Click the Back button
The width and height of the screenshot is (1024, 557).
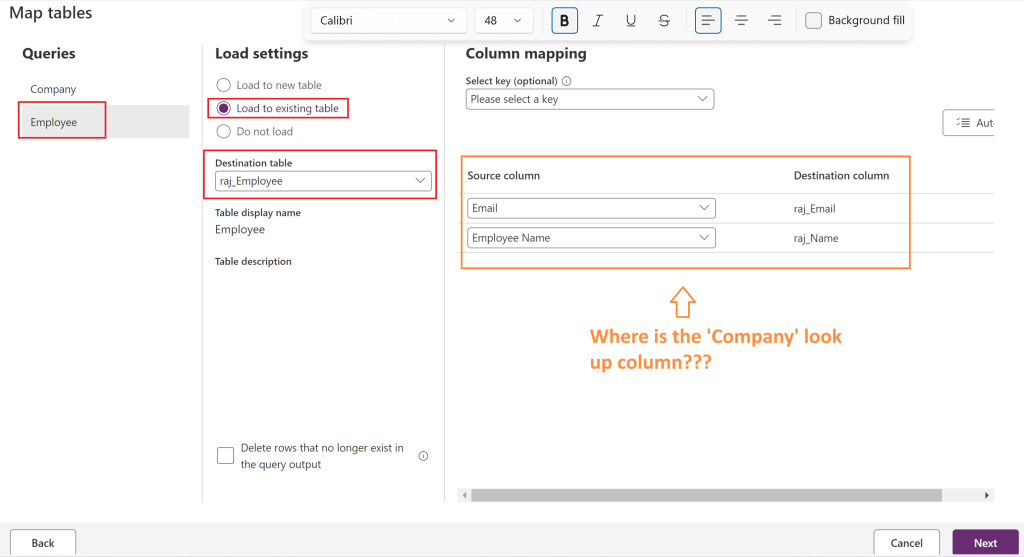(43, 542)
